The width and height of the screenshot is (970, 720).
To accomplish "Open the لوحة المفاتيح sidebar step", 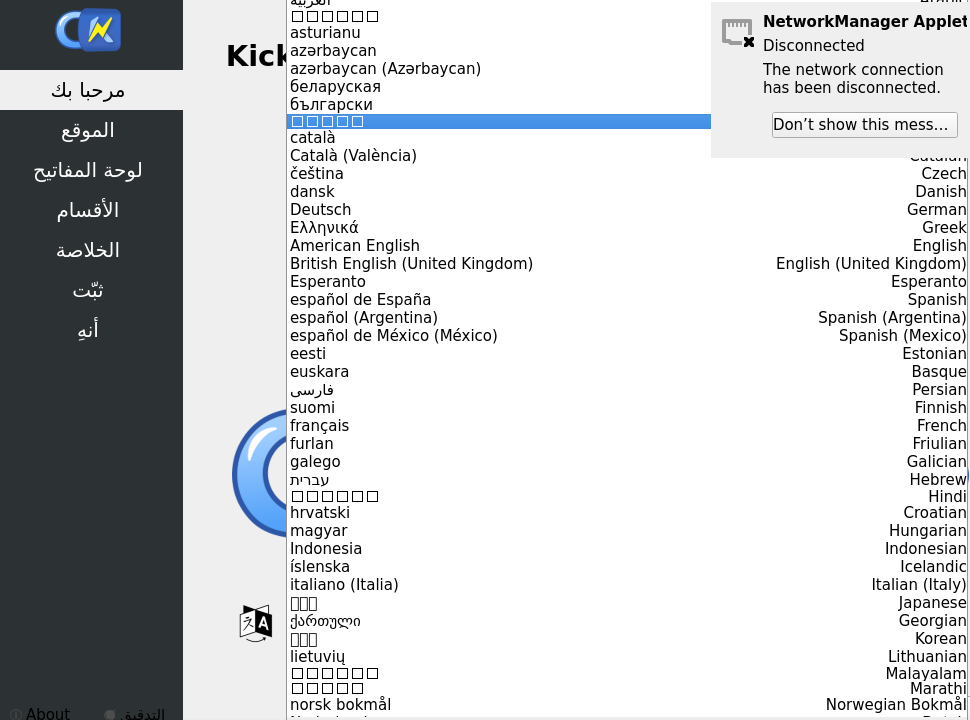I will 88,170.
